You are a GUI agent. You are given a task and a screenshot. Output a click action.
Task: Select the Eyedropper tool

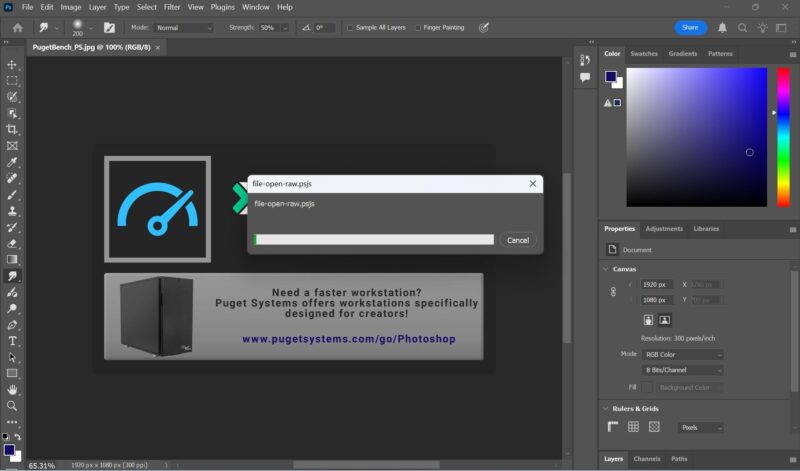(x=12, y=162)
